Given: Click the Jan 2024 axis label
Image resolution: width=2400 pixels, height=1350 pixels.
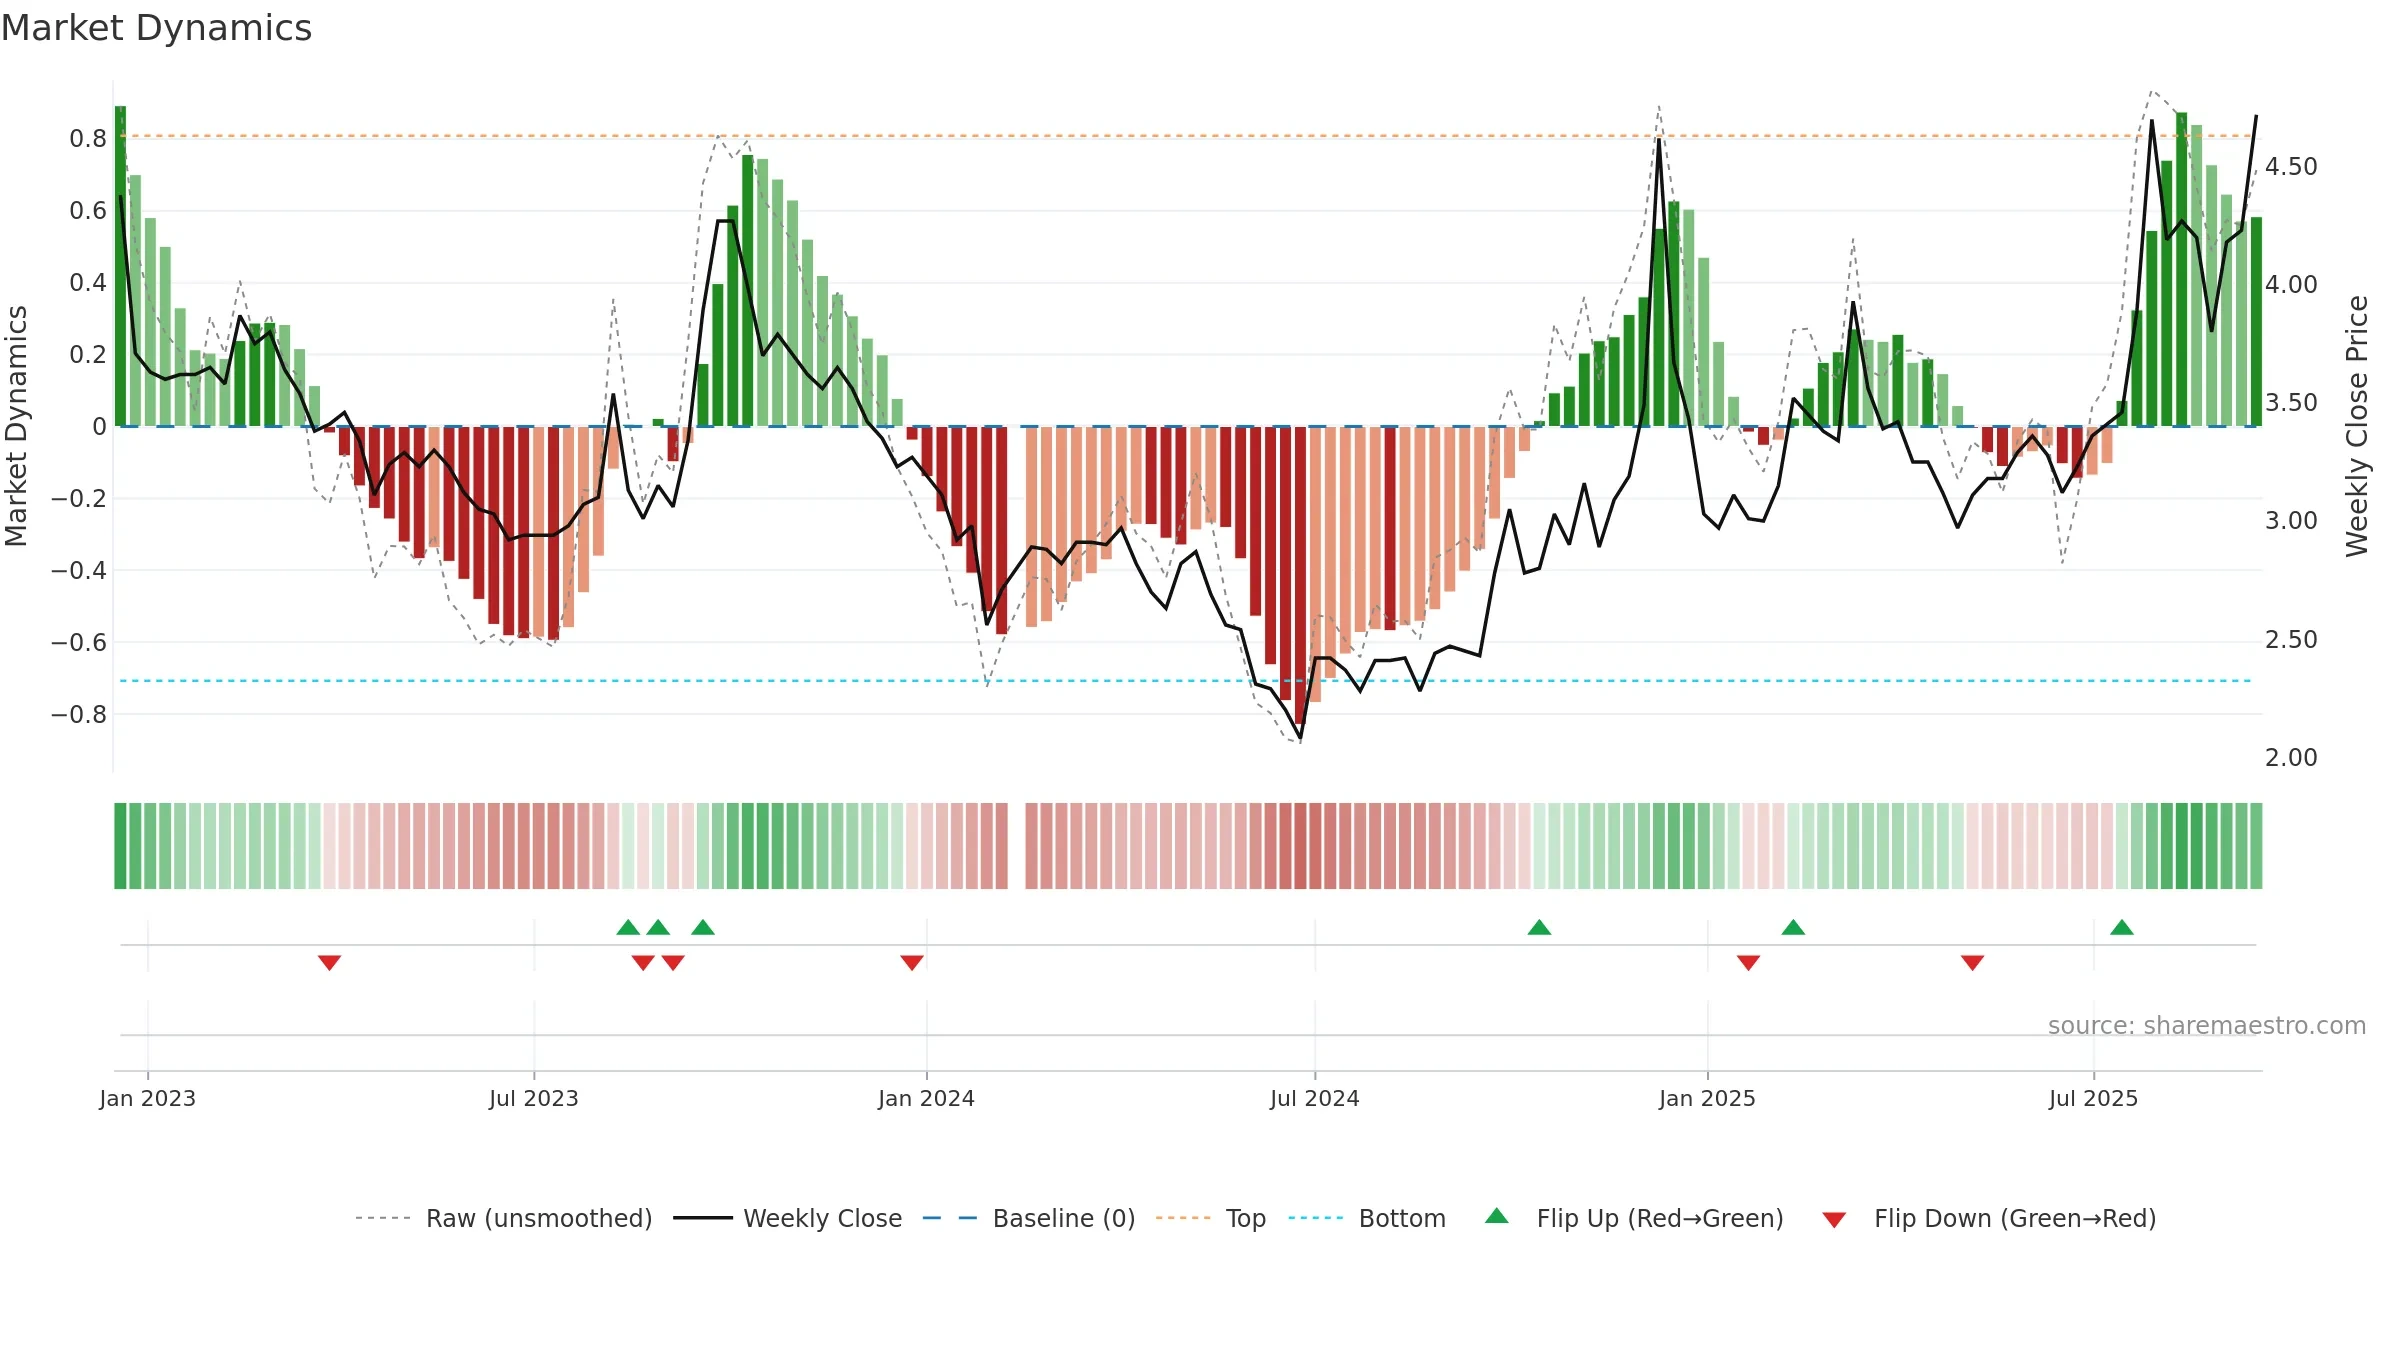Looking at the screenshot, I should tap(926, 1098).
